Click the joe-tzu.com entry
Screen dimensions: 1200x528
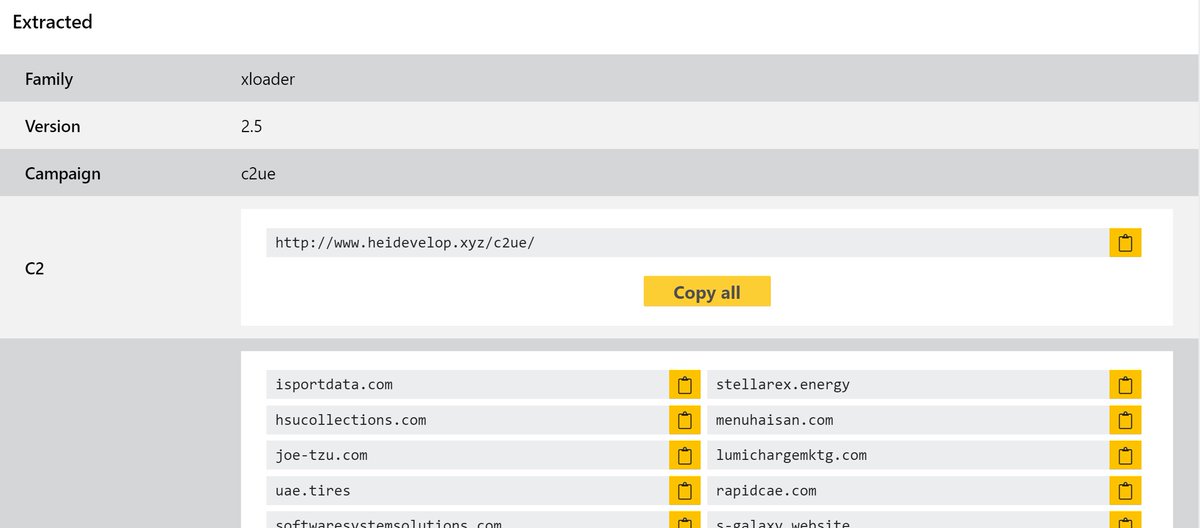[x=468, y=455]
